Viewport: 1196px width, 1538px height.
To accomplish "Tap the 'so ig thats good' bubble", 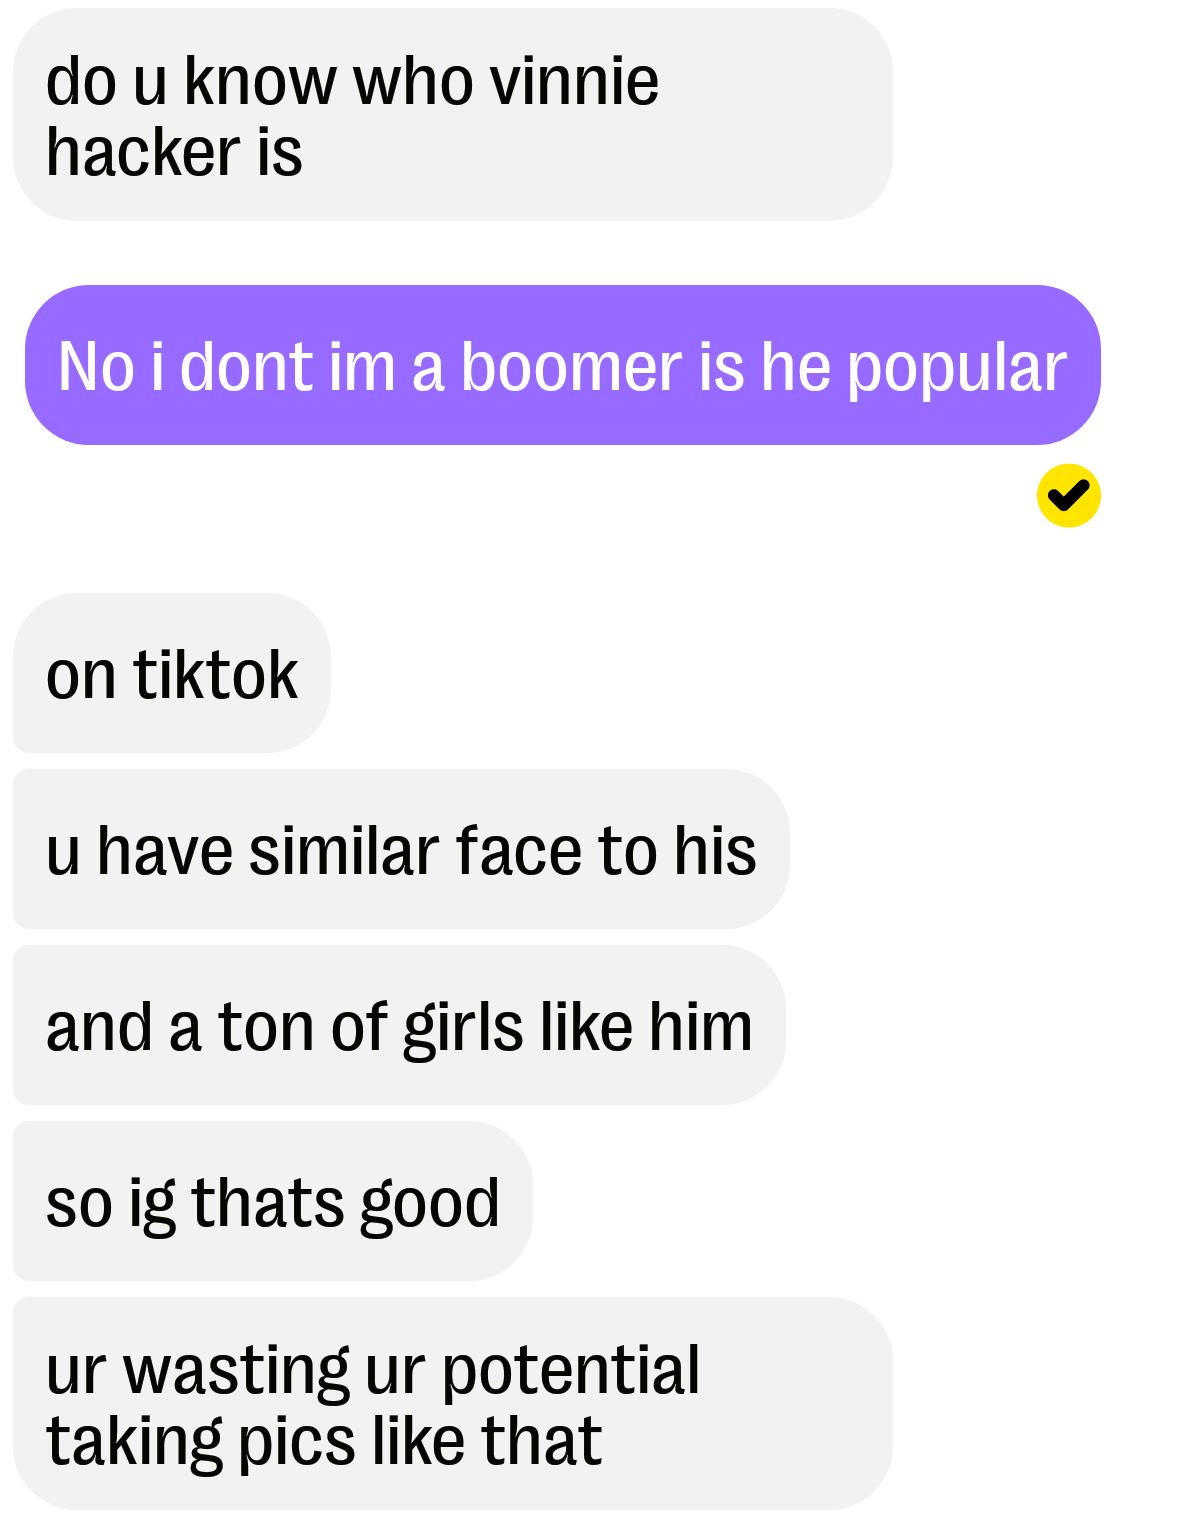I will click(x=272, y=1201).
